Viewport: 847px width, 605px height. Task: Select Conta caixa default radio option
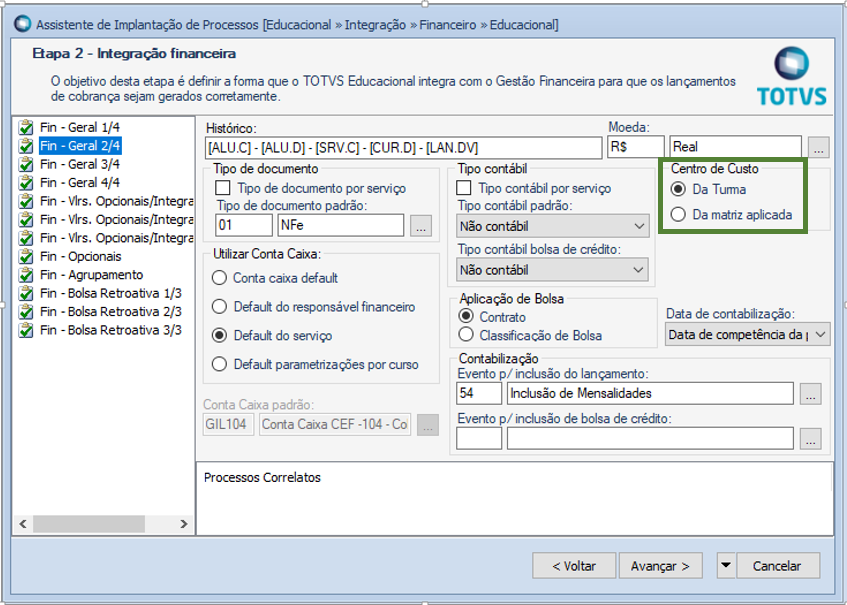coord(219,278)
